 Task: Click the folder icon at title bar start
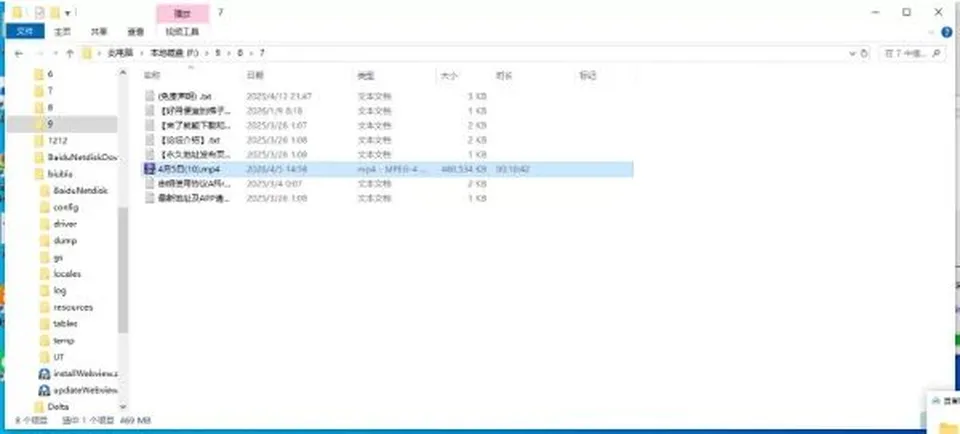click(x=18, y=12)
